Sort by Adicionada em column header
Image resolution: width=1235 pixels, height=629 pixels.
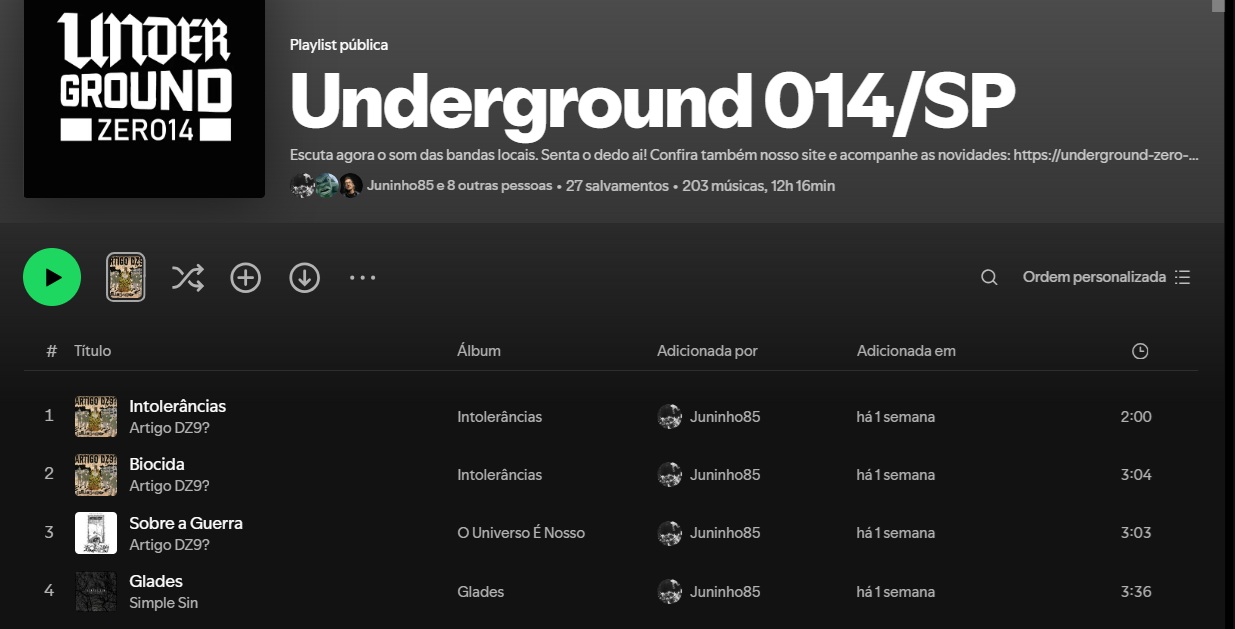(906, 351)
